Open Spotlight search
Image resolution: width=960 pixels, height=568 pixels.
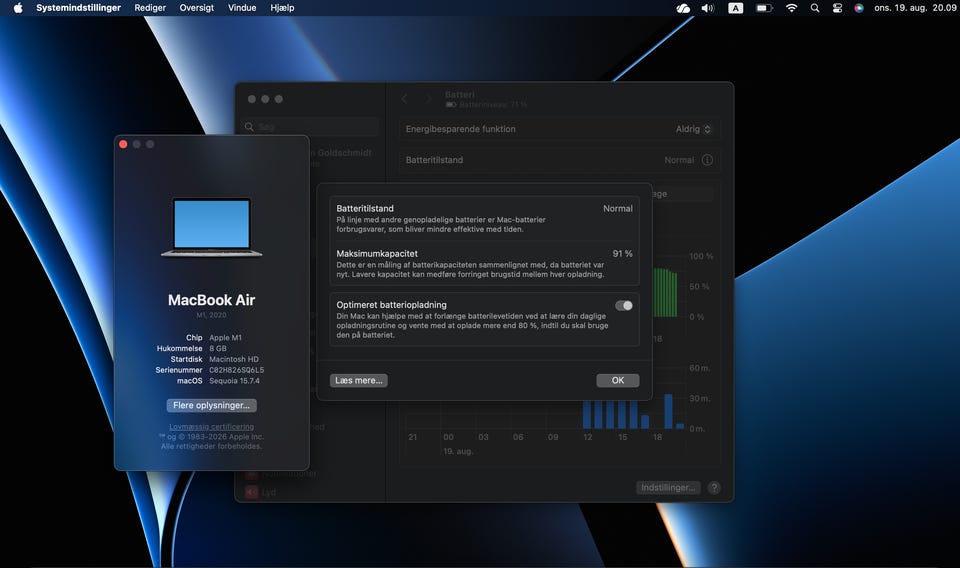pos(815,8)
